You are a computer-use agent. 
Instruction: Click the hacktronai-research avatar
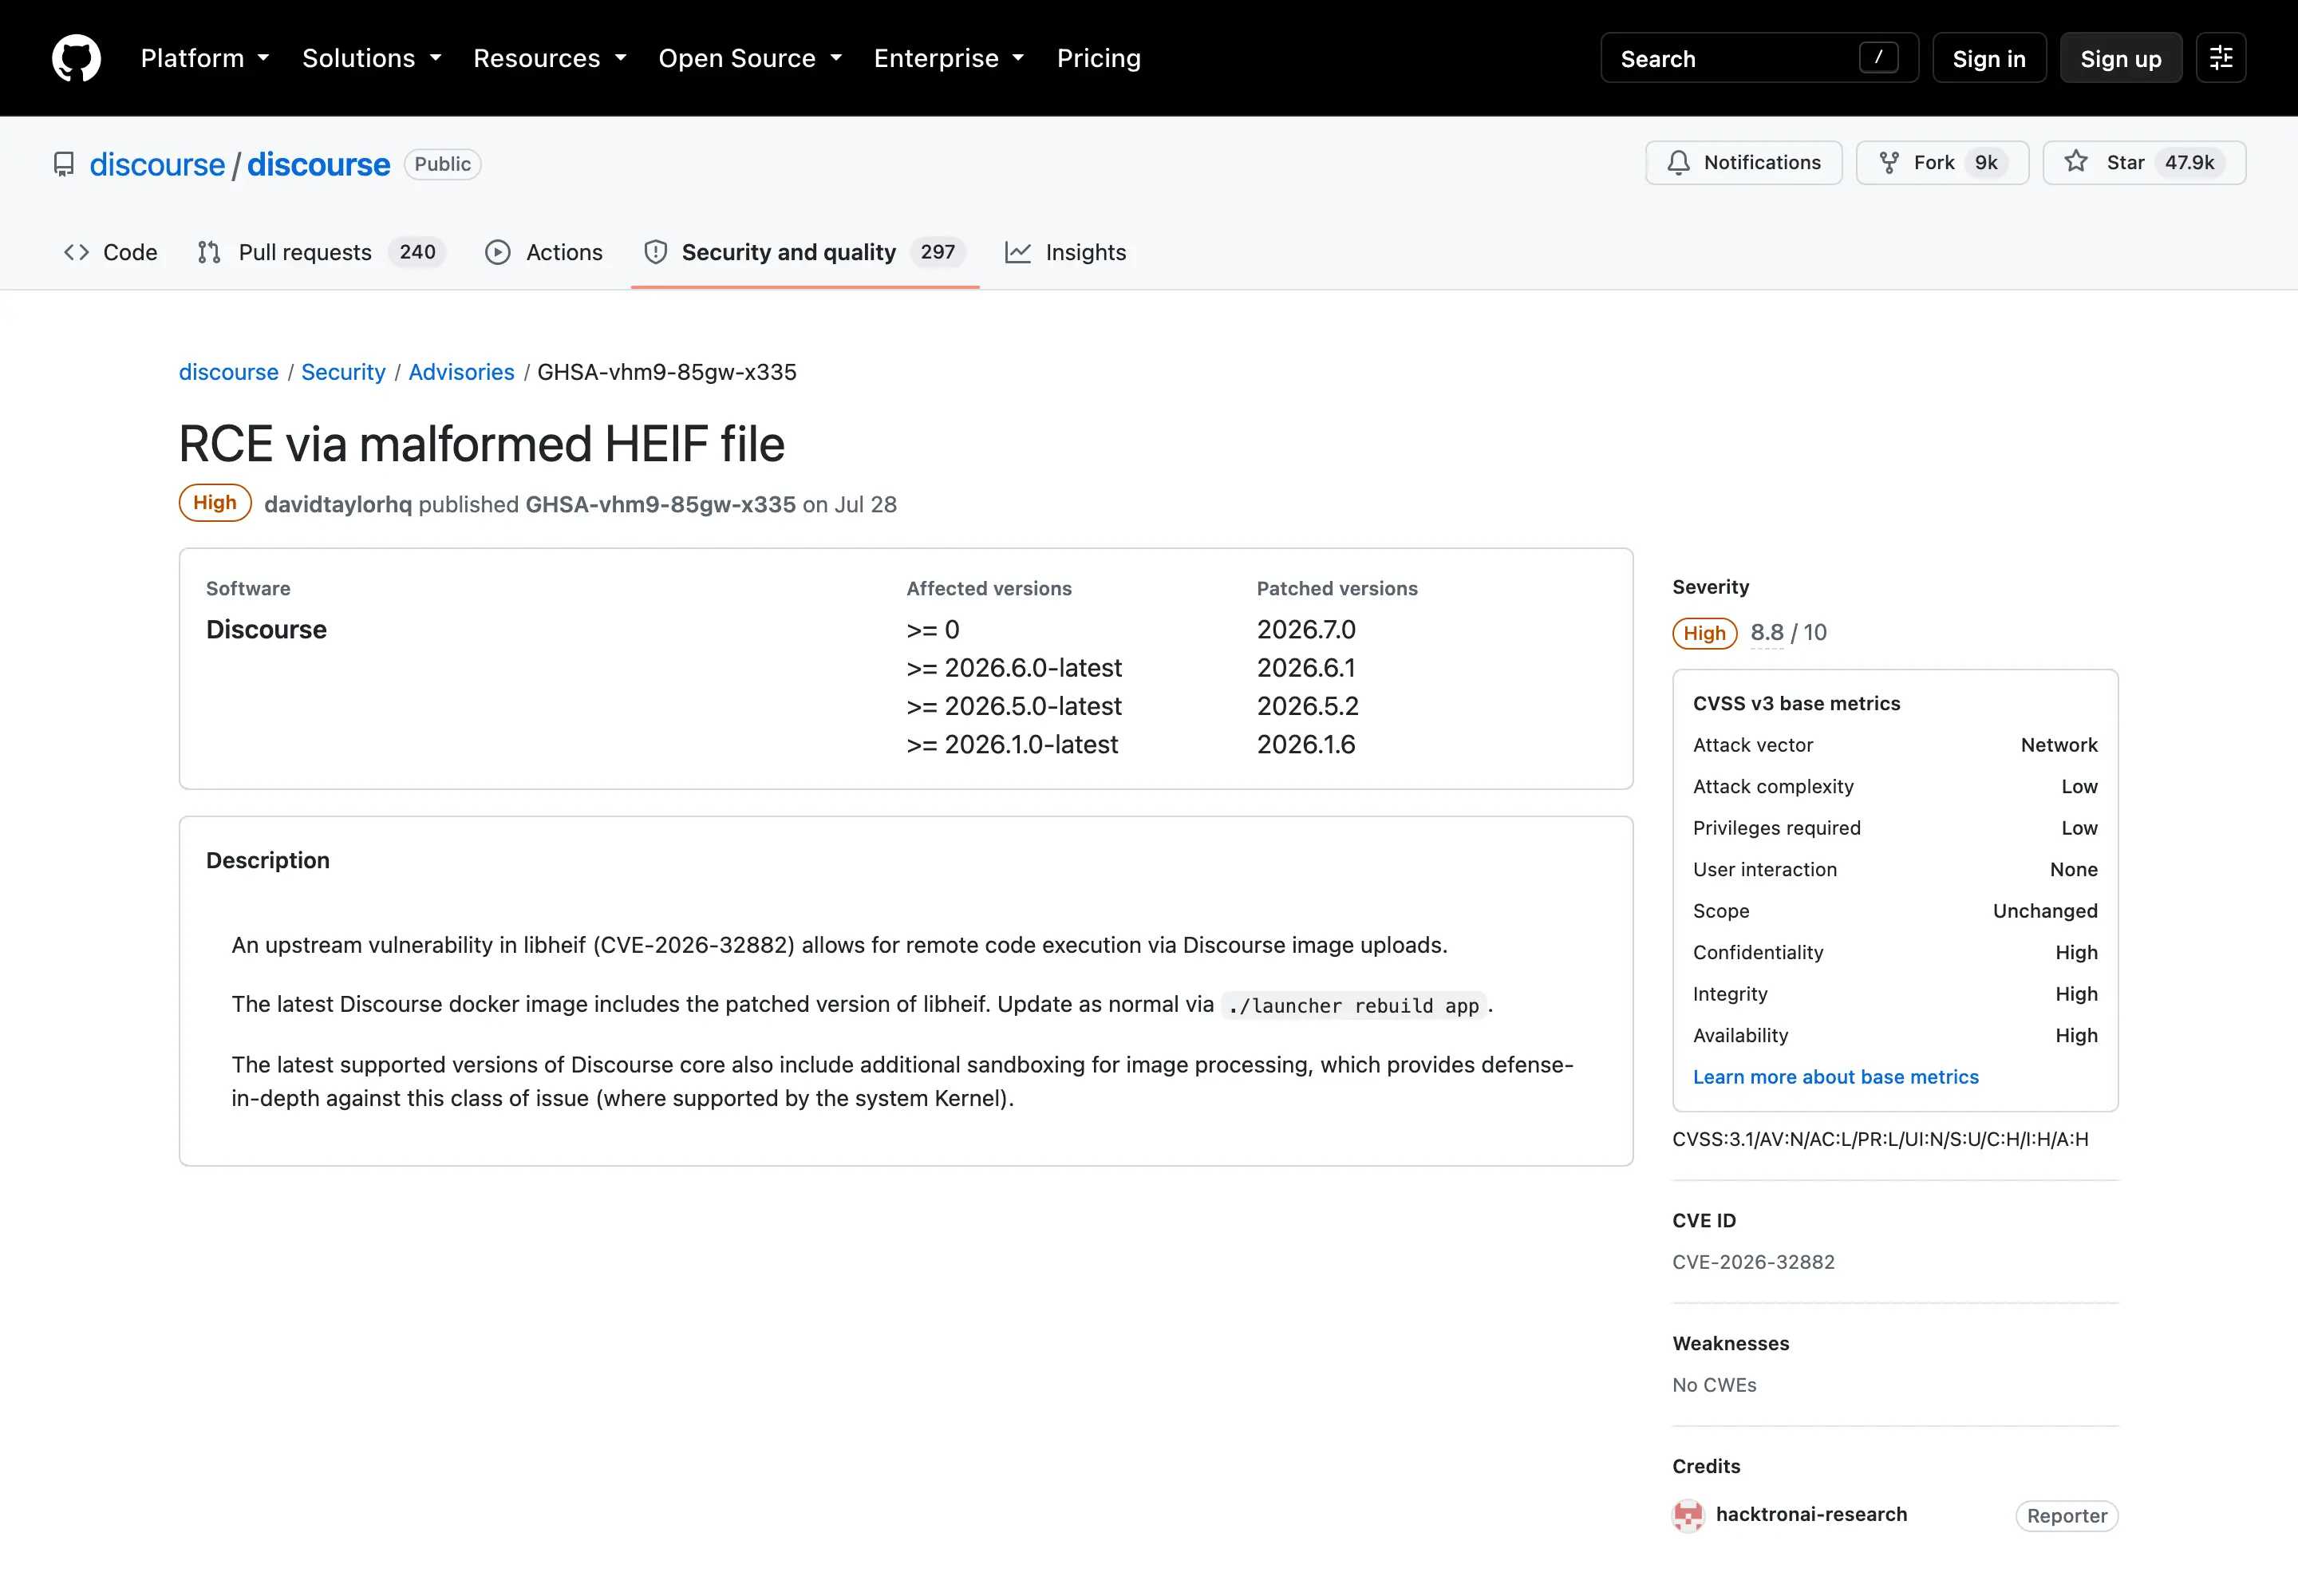point(1688,1515)
